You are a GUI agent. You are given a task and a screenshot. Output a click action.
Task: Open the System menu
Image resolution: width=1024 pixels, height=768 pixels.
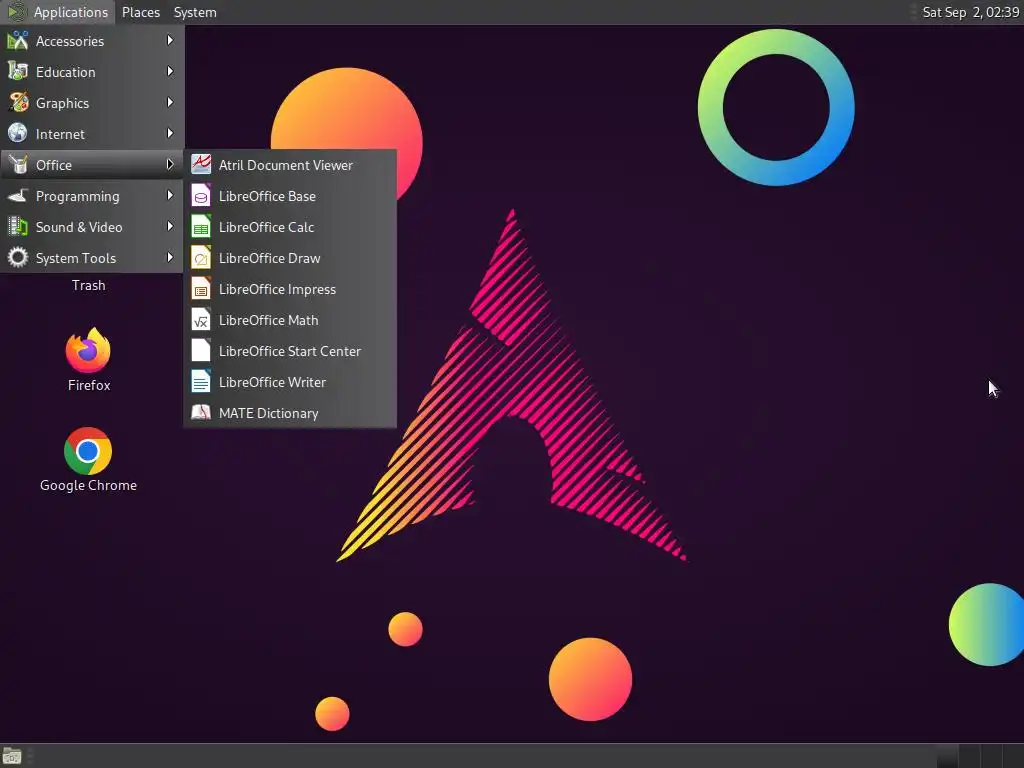(x=195, y=12)
